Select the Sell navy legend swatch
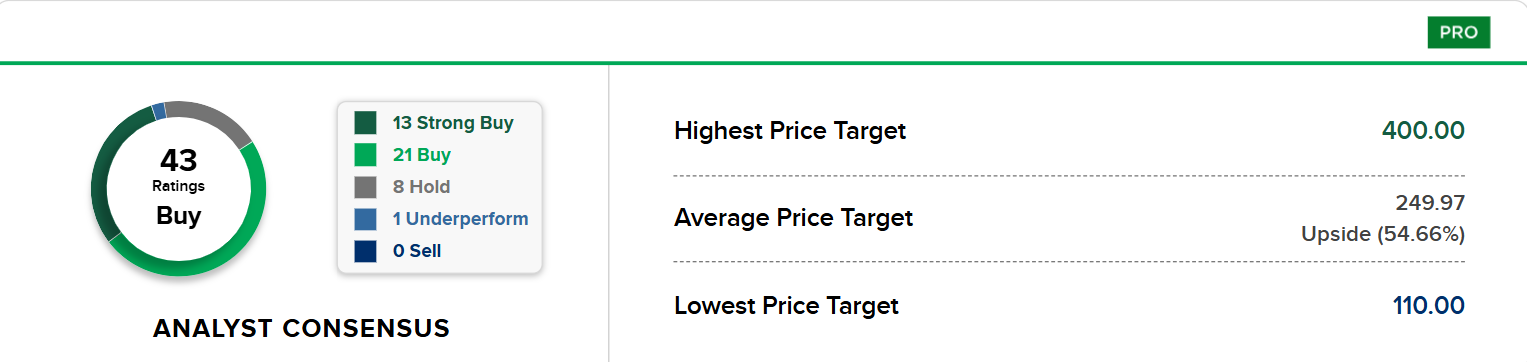Image resolution: width=1527 pixels, height=362 pixels. 365,251
